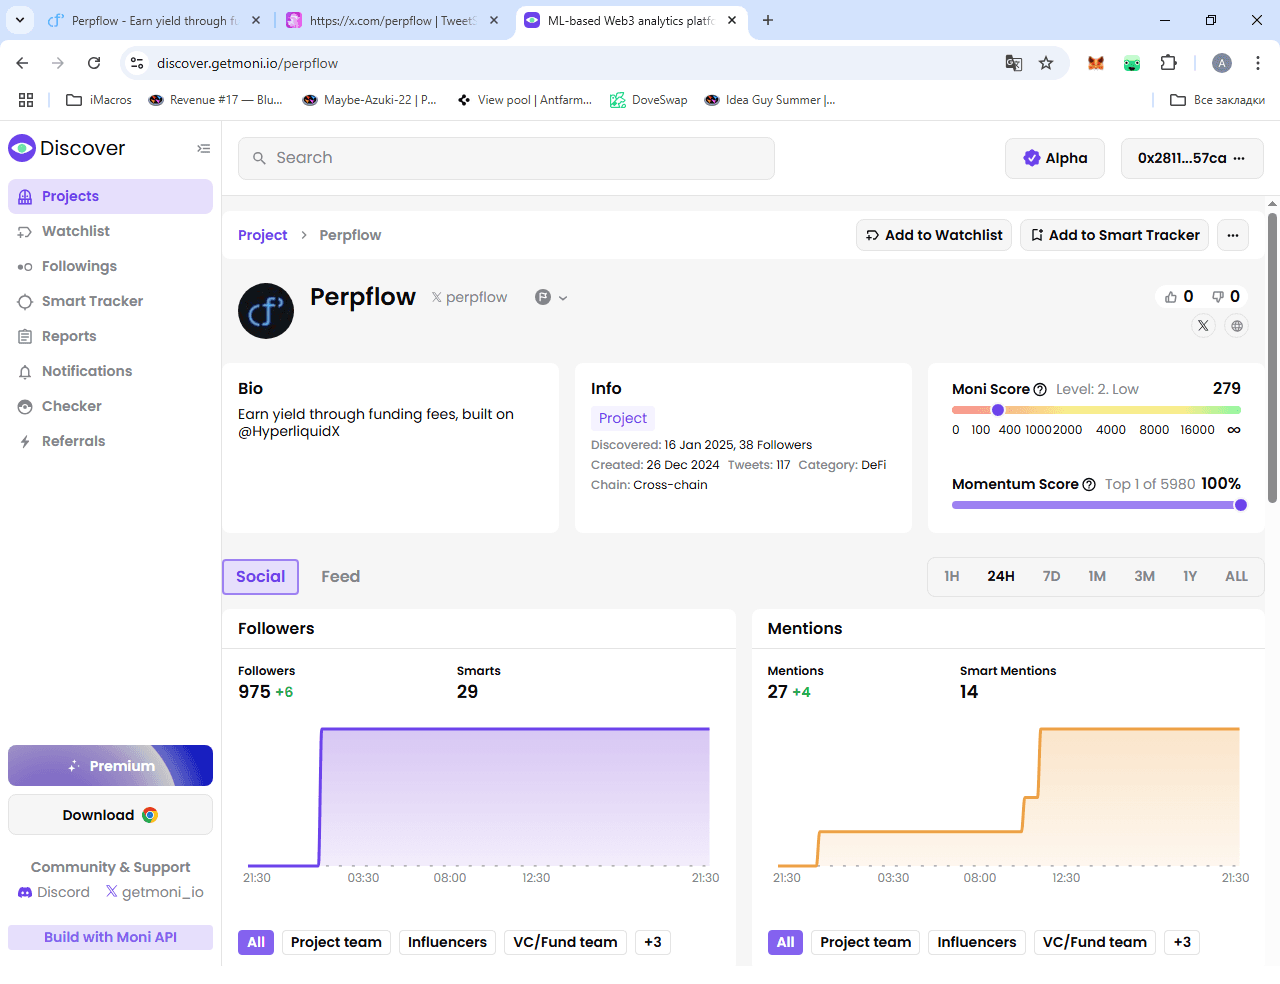Open the Smart Tracker sidebar item
The height and width of the screenshot is (984, 1280).
pos(110,301)
